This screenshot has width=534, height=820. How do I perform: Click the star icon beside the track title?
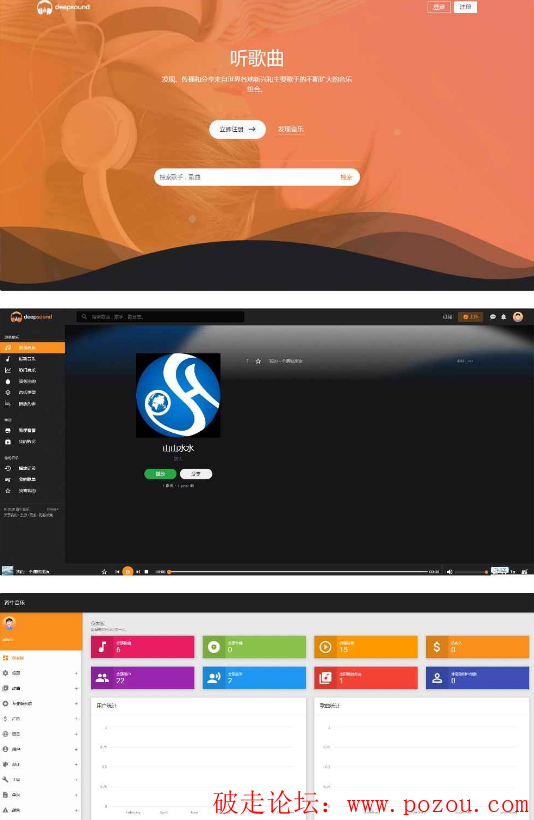coord(258,361)
